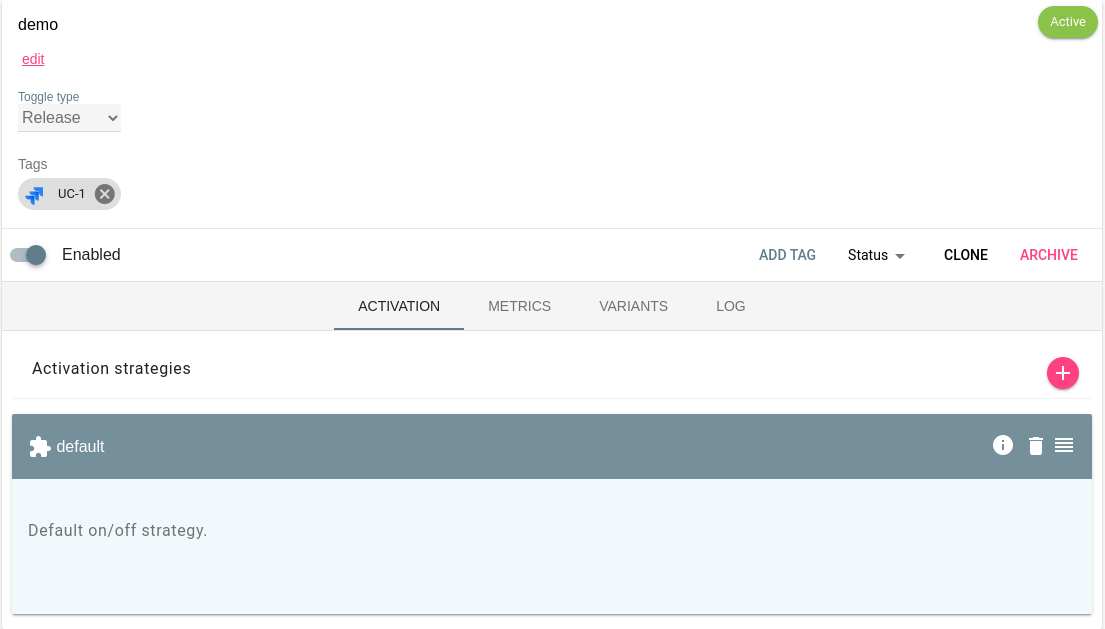The height and width of the screenshot is (629, 1105).
Task: Click the edit link under demo
Action: coord(33,59)
